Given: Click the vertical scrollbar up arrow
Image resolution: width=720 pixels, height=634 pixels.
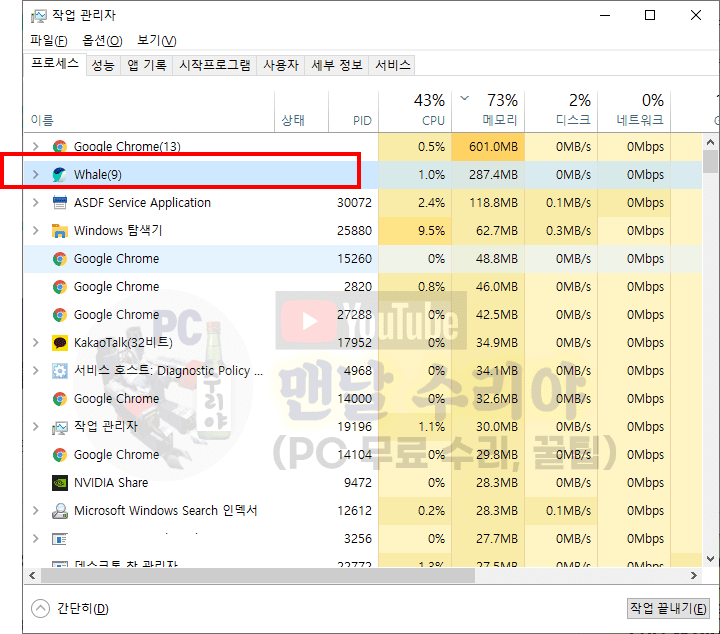Looking at the screenshot, I should [x=710, y=142].
